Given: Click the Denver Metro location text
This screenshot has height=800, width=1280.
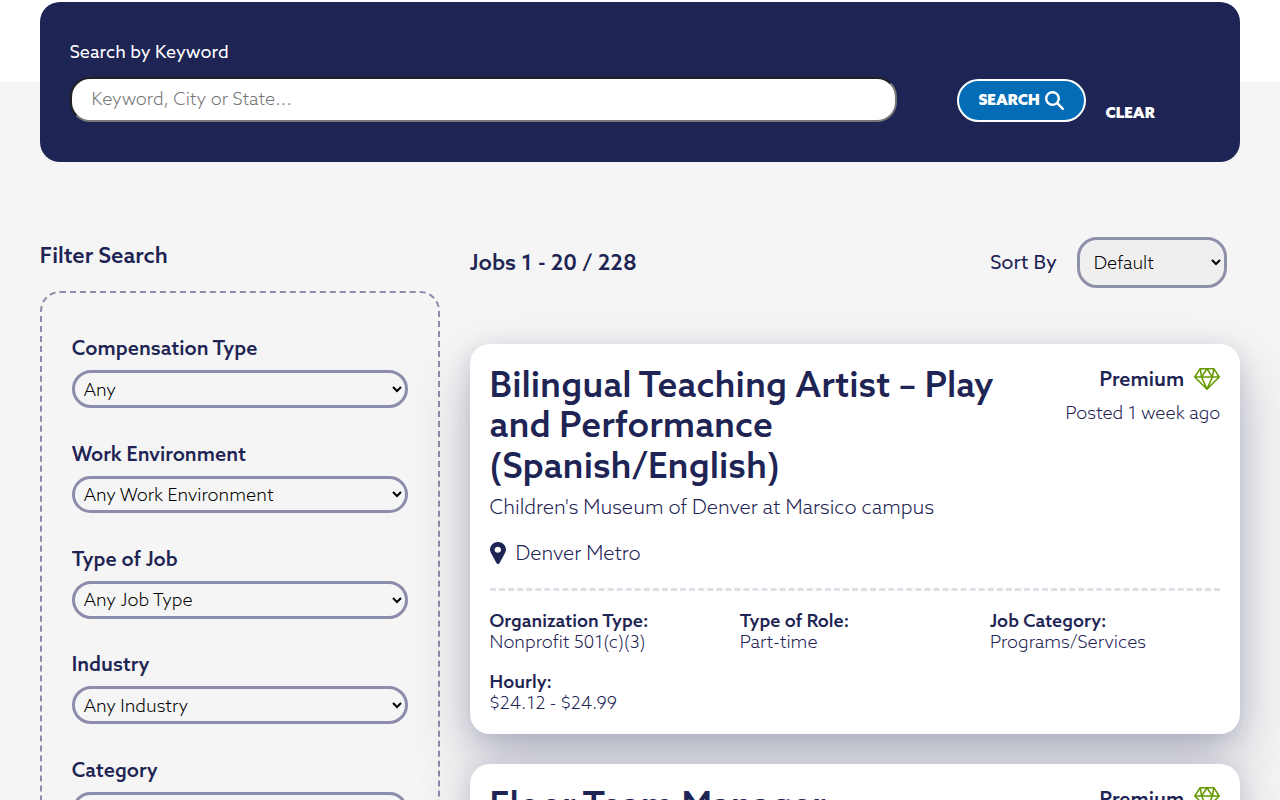Looking at the screenshot, I should coord(578,553).
